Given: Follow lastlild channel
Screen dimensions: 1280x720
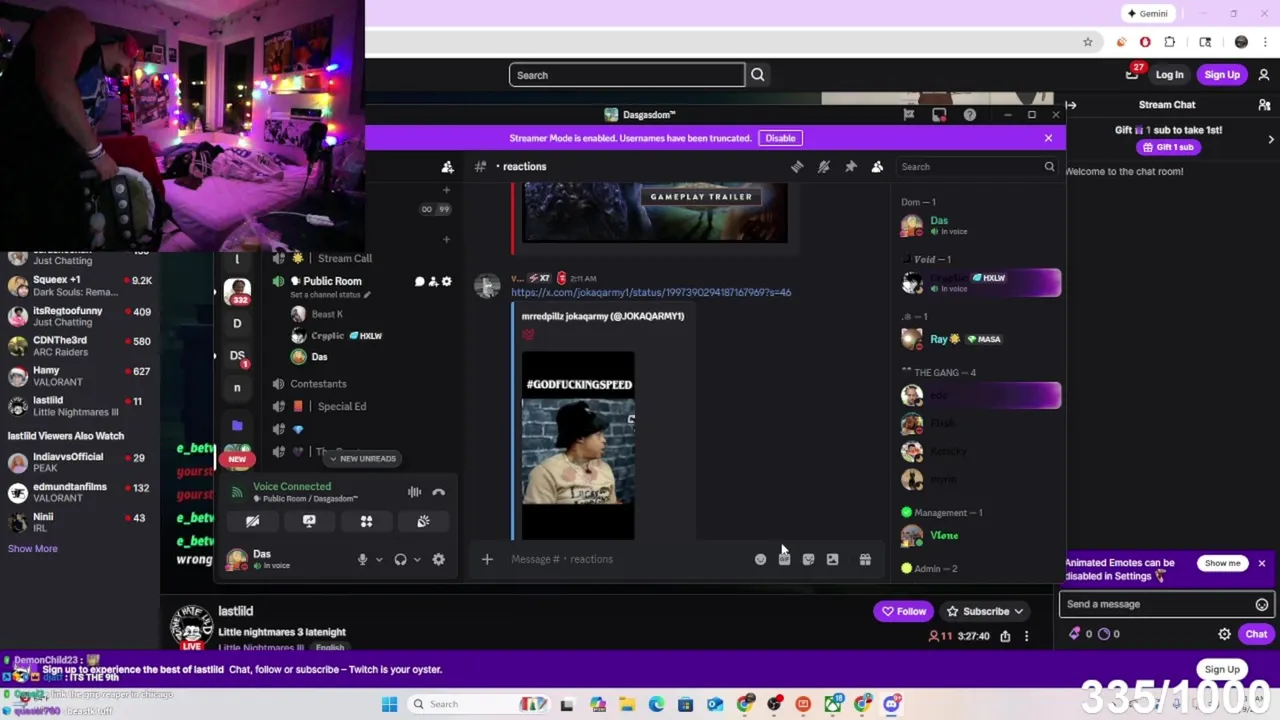Looking at the screenshot, I should [903, 611].
